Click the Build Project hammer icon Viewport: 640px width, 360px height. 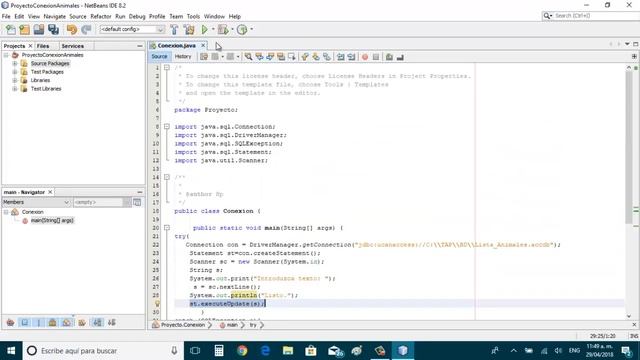coord(174,29)
